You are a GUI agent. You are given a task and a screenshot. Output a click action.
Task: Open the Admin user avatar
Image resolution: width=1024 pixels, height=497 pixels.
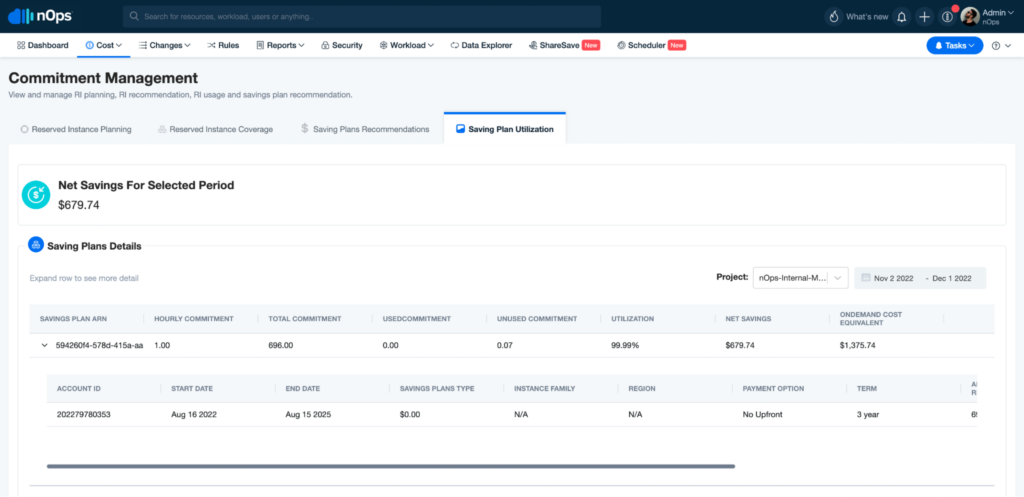[970, 16]
